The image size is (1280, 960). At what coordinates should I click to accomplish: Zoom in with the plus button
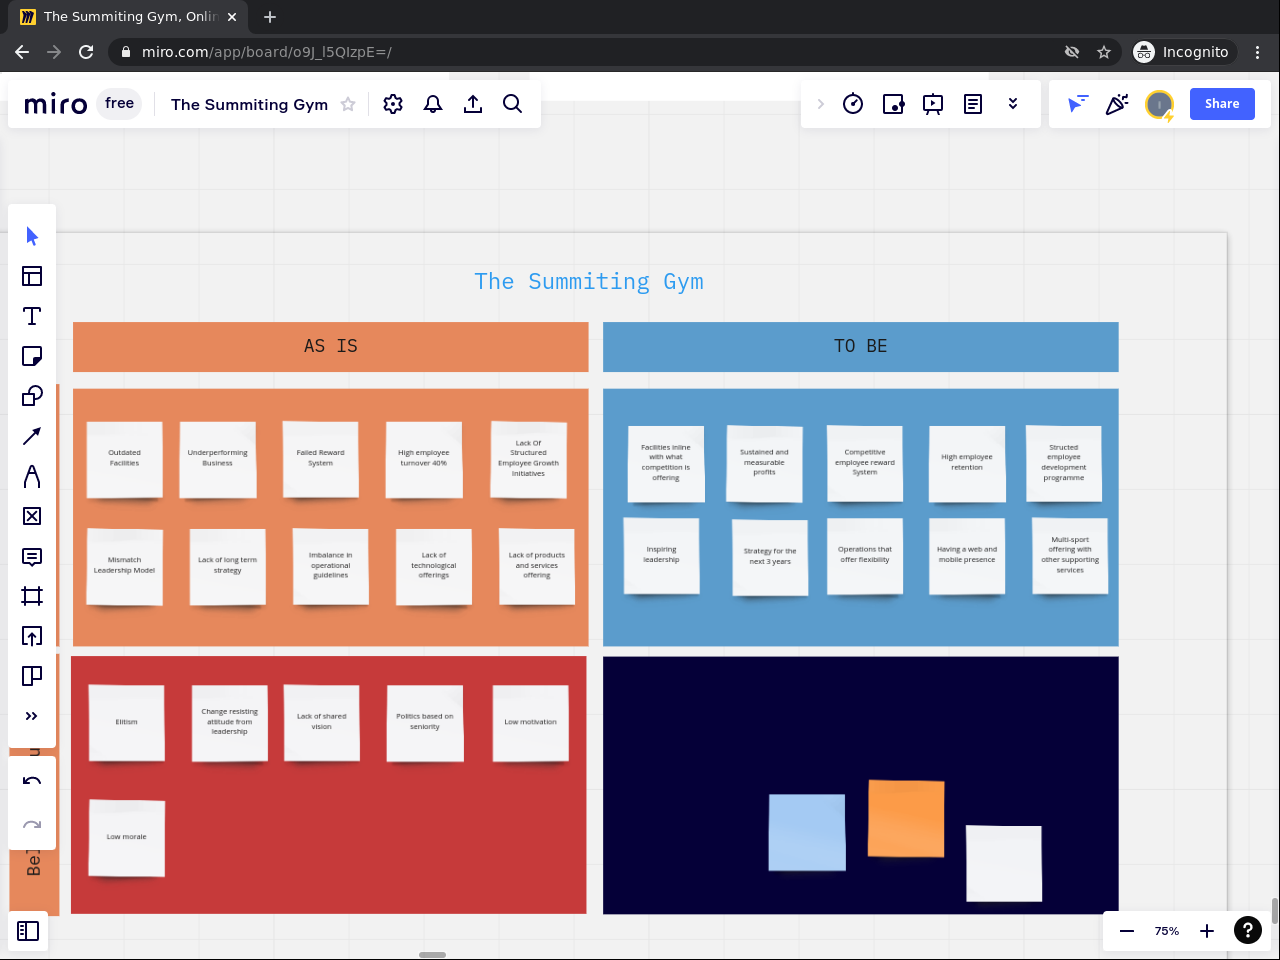[1207, 931]
